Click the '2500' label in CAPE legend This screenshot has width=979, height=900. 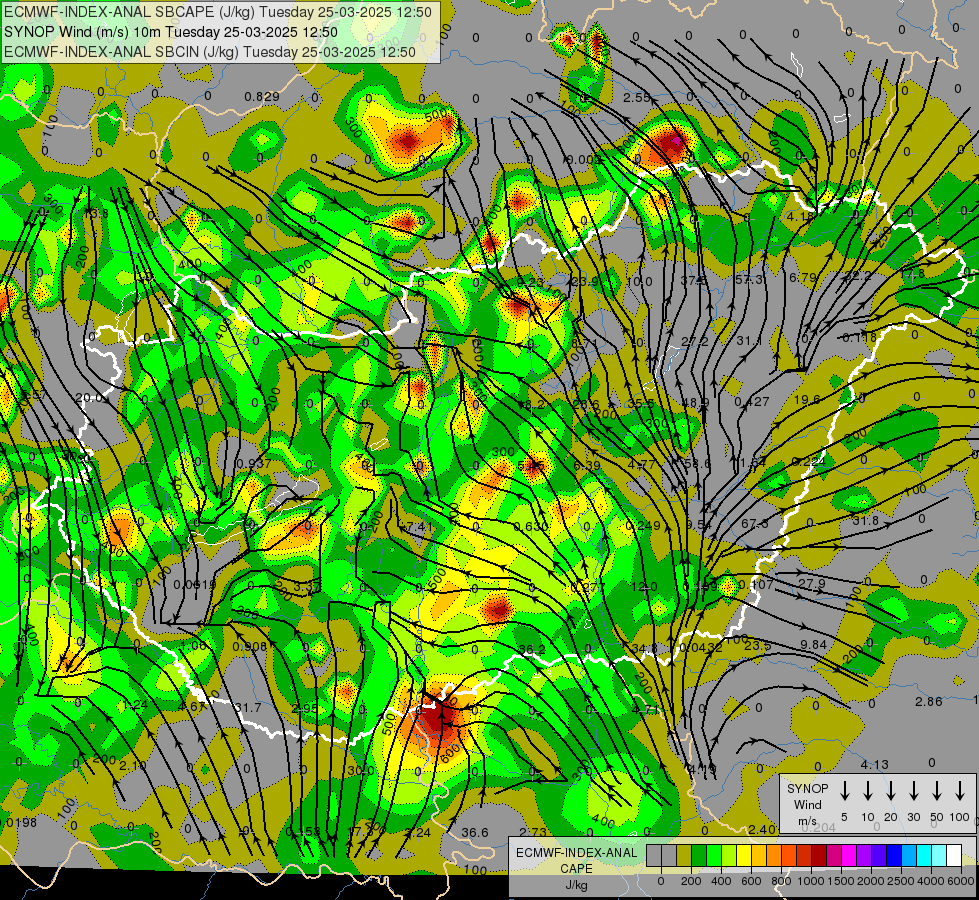901,881
